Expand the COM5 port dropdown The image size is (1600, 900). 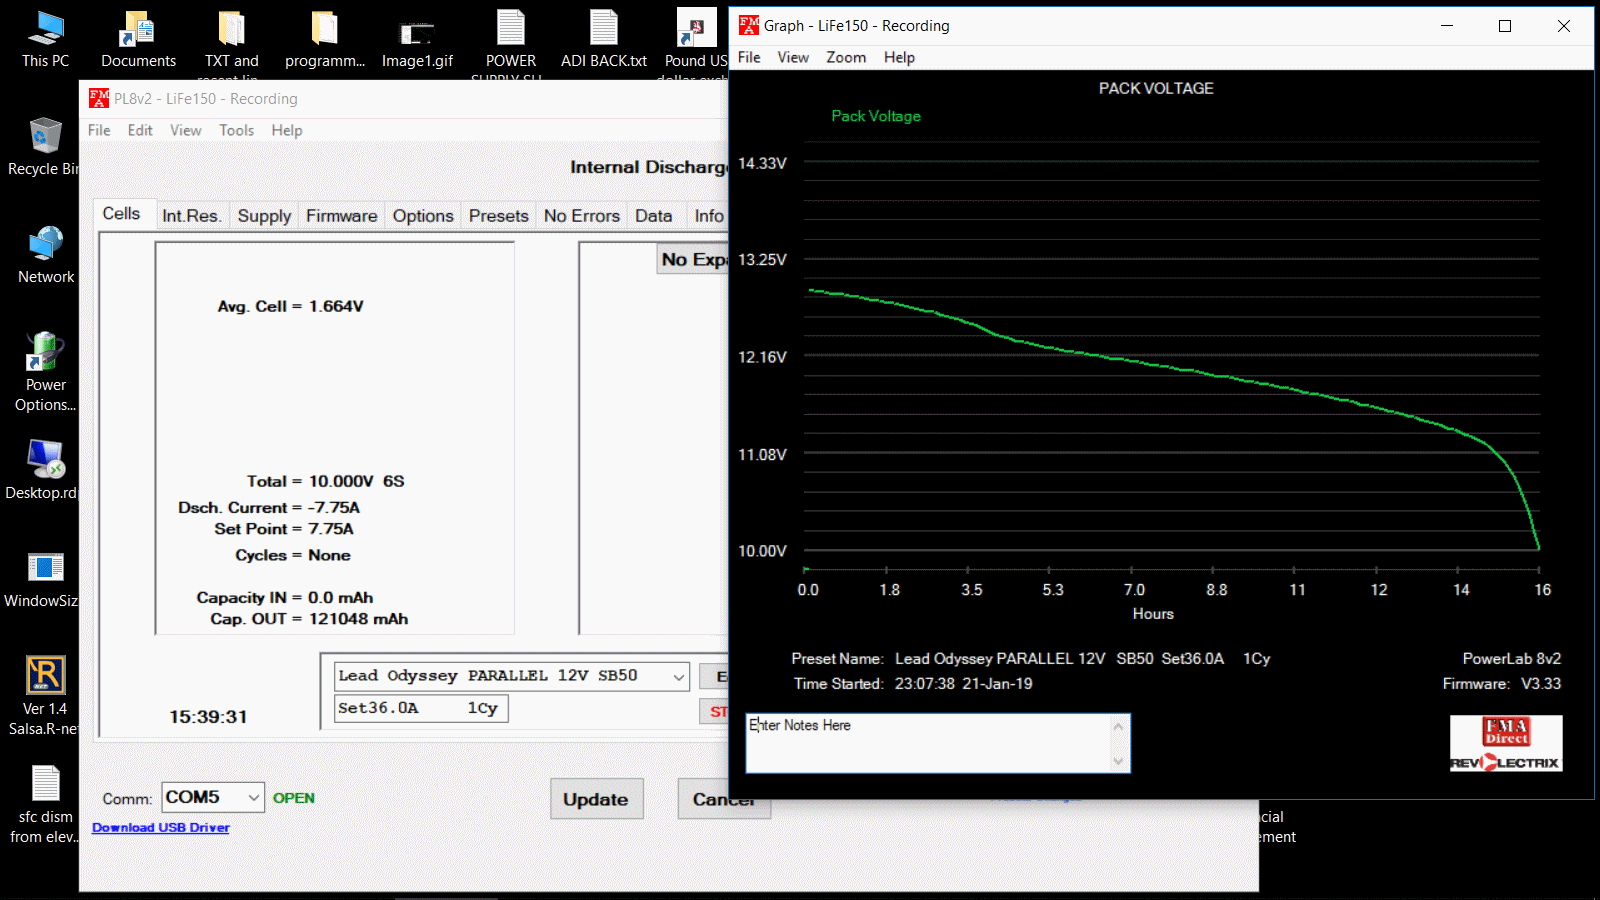pyautogui.click(x=253, y=797)
